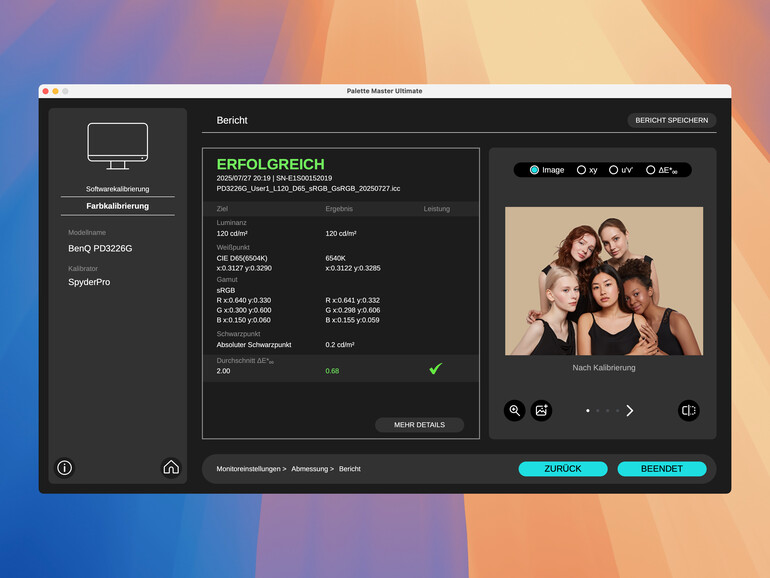Select the ΔE*00 radio button

point(650,170)
